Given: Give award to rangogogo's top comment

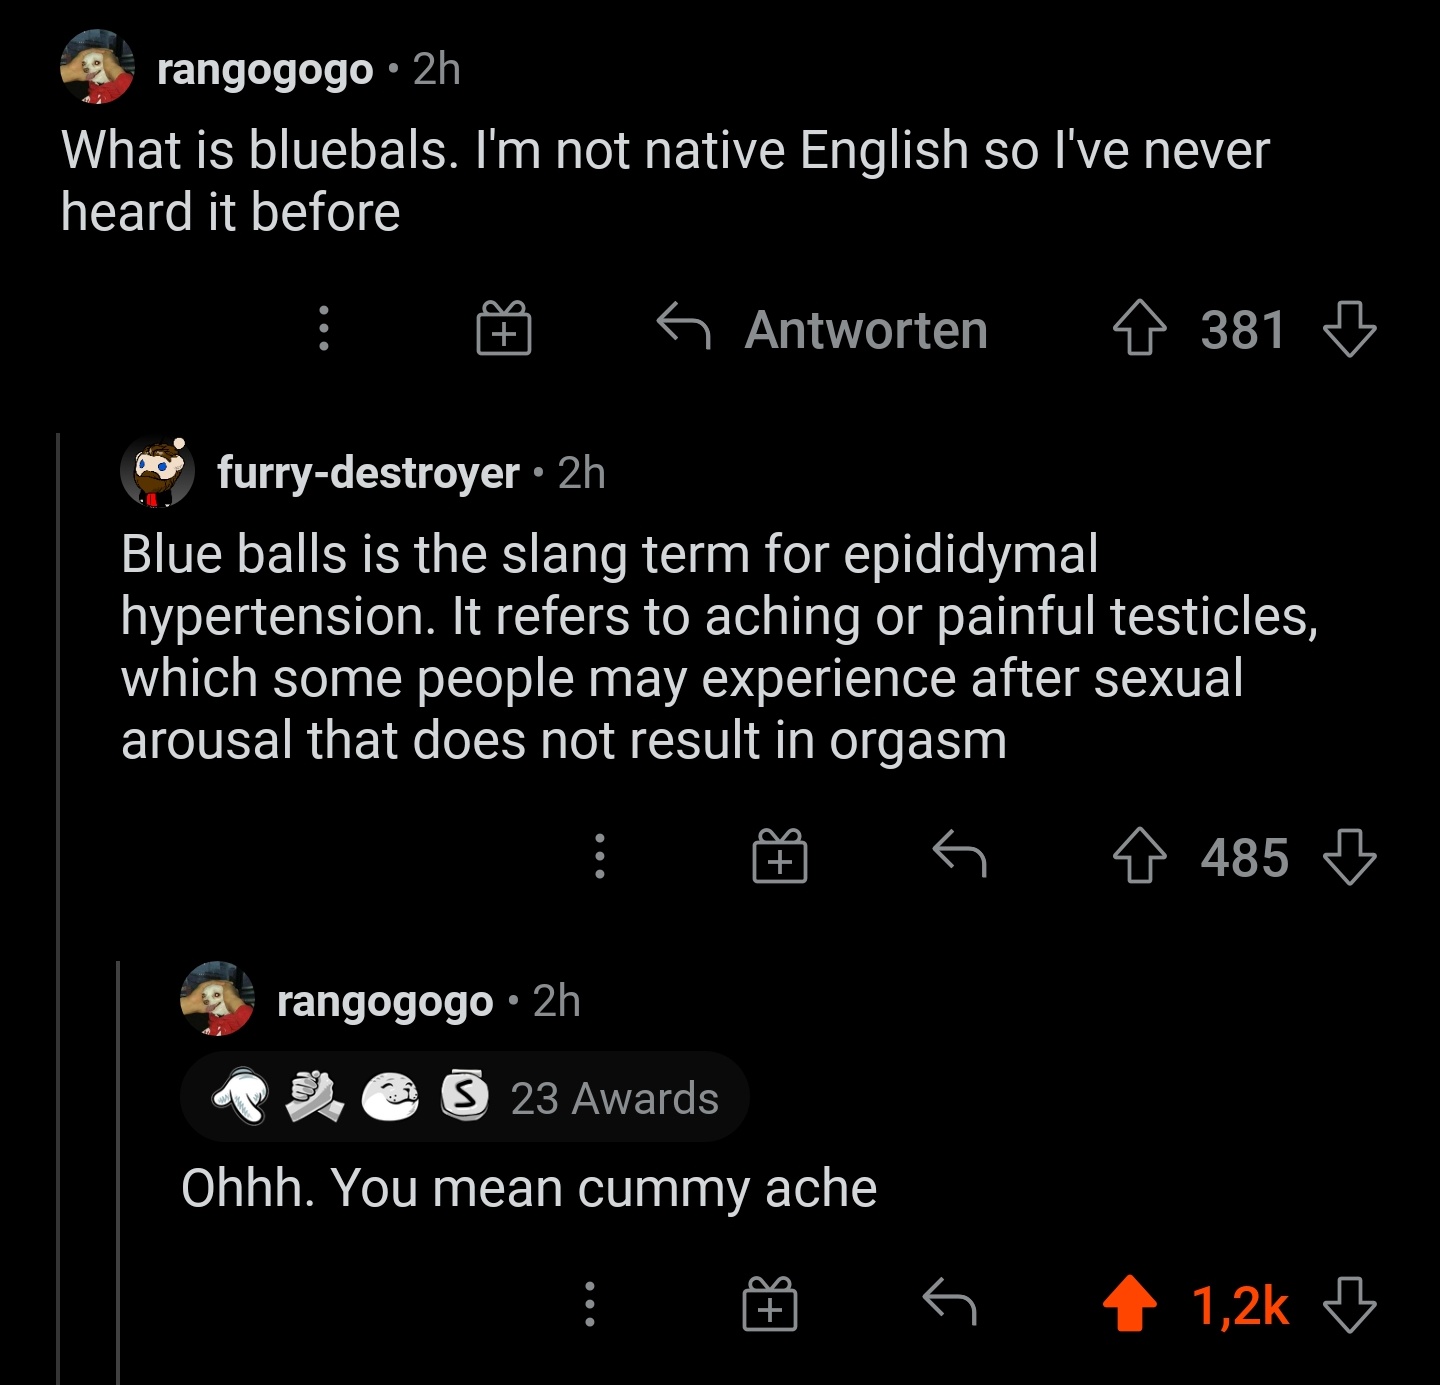Looking at the screenshot, I should click(x=503, y=329).
